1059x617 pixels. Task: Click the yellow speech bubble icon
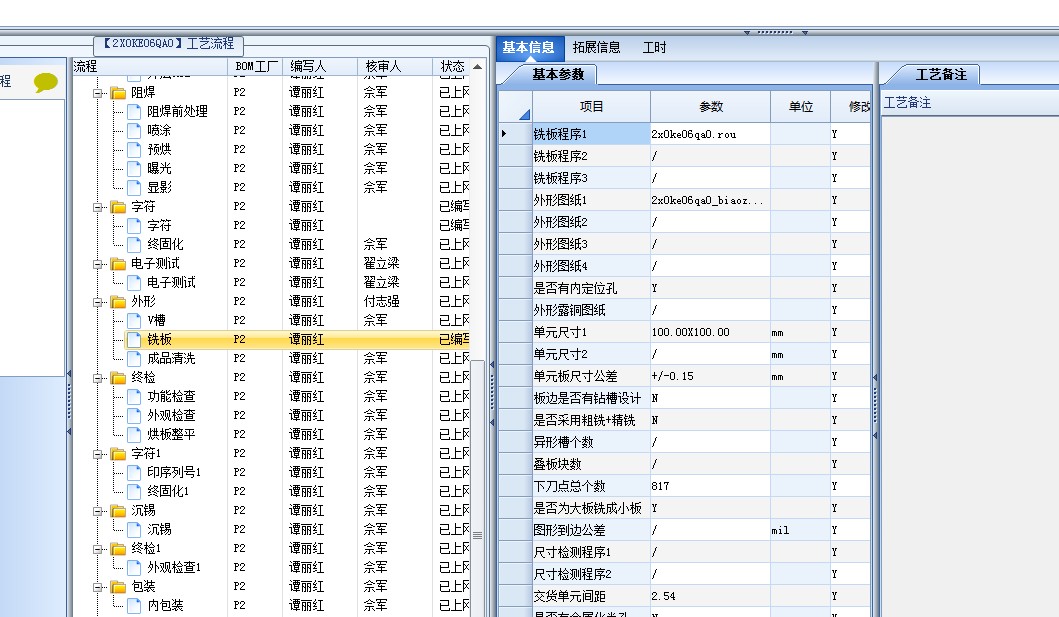[x=45, y=82]
